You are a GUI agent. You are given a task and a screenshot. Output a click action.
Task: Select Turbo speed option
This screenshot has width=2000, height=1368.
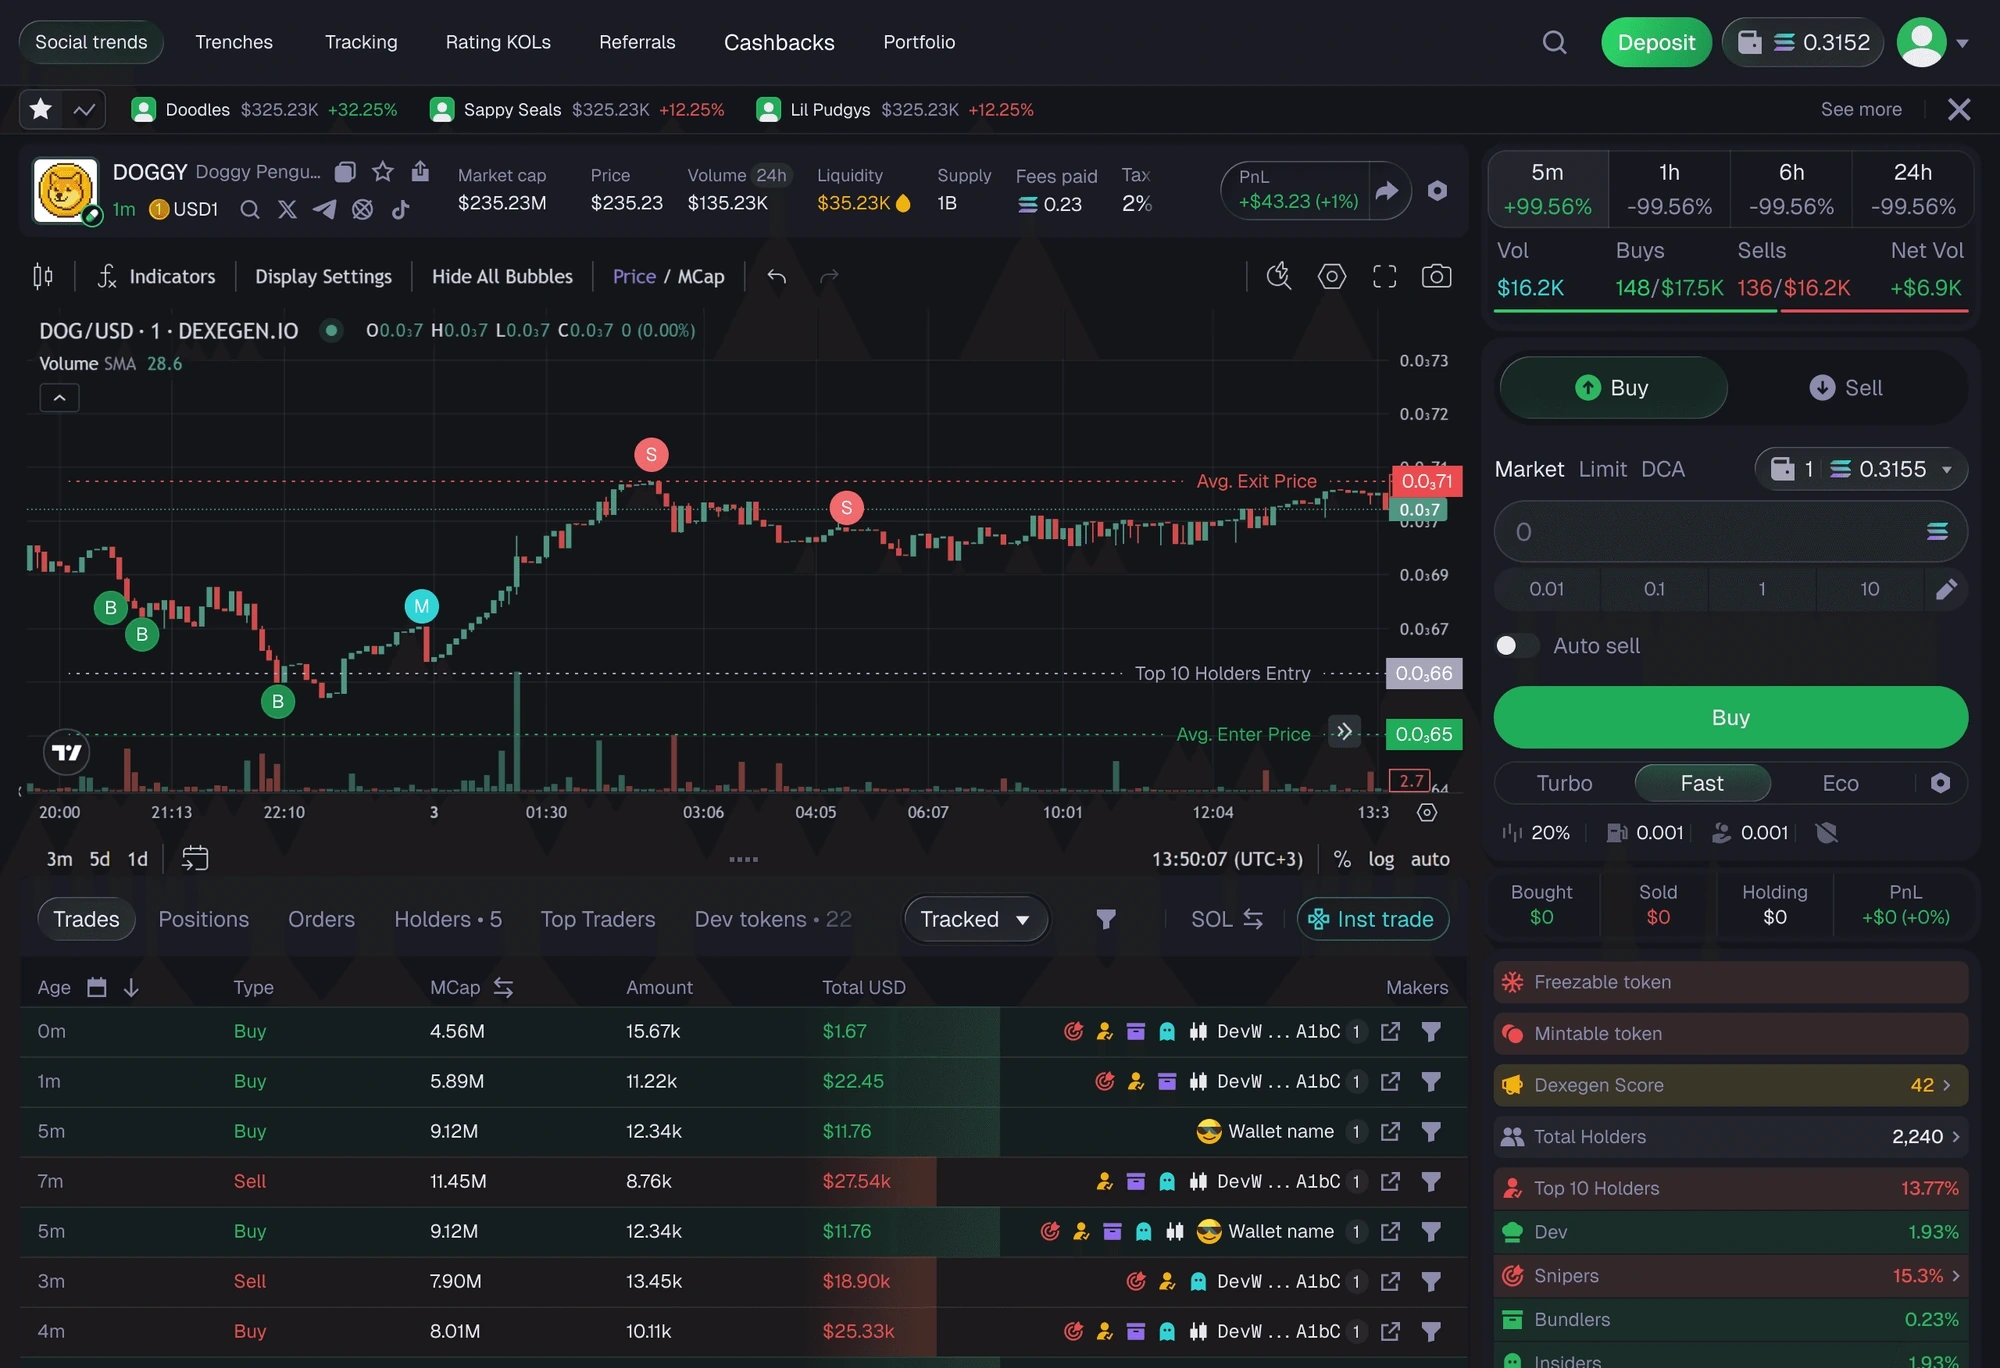point(1564,783)
